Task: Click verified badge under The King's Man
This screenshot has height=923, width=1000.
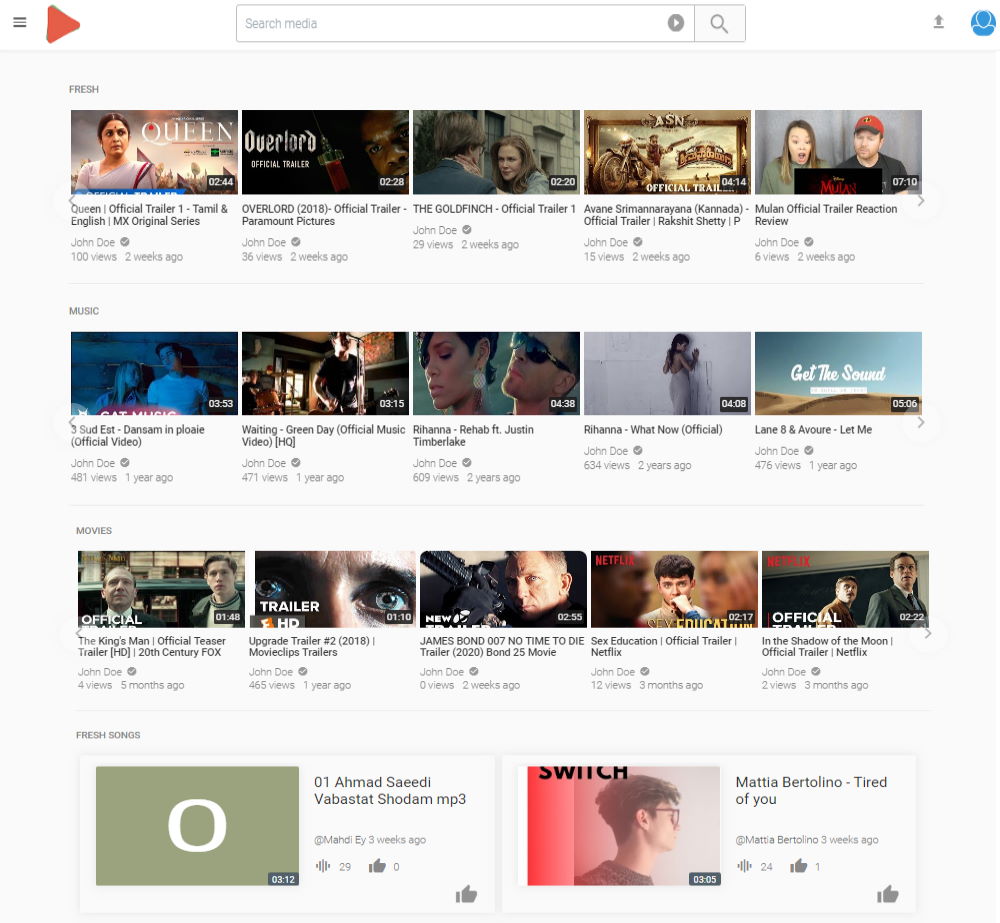Action: click(131, 671)
